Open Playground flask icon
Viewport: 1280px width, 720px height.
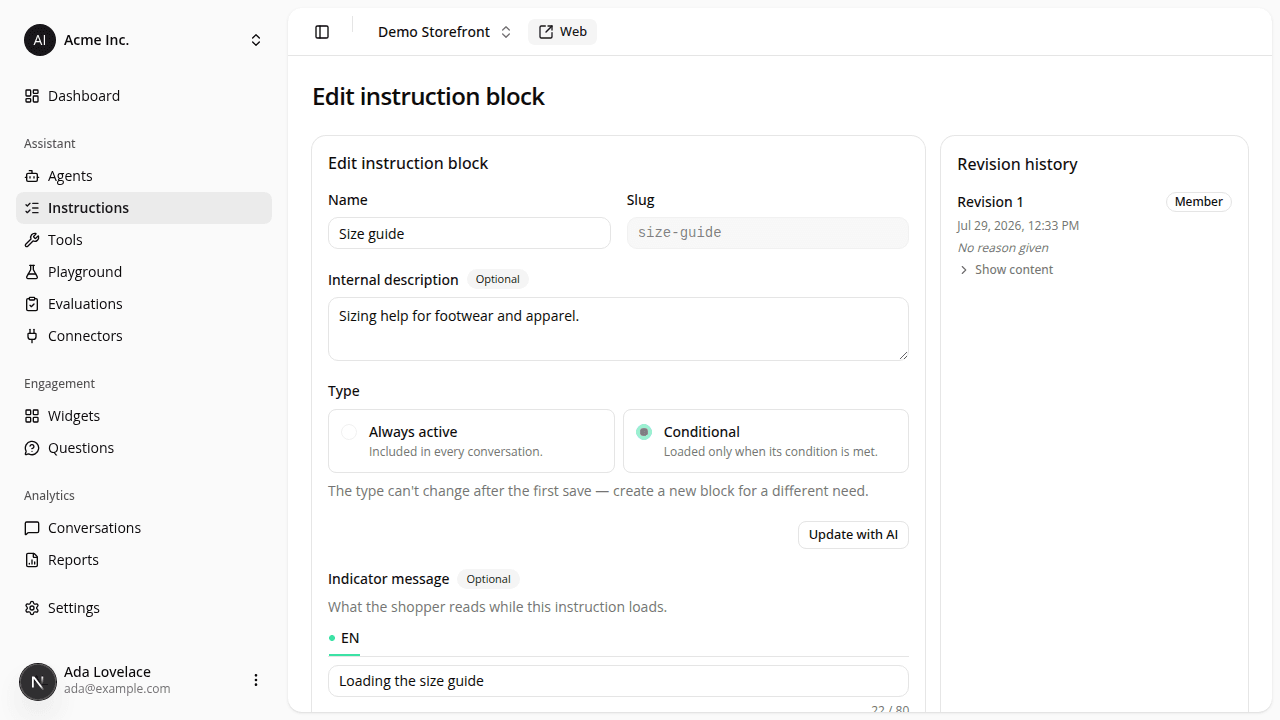click(32, 272)
